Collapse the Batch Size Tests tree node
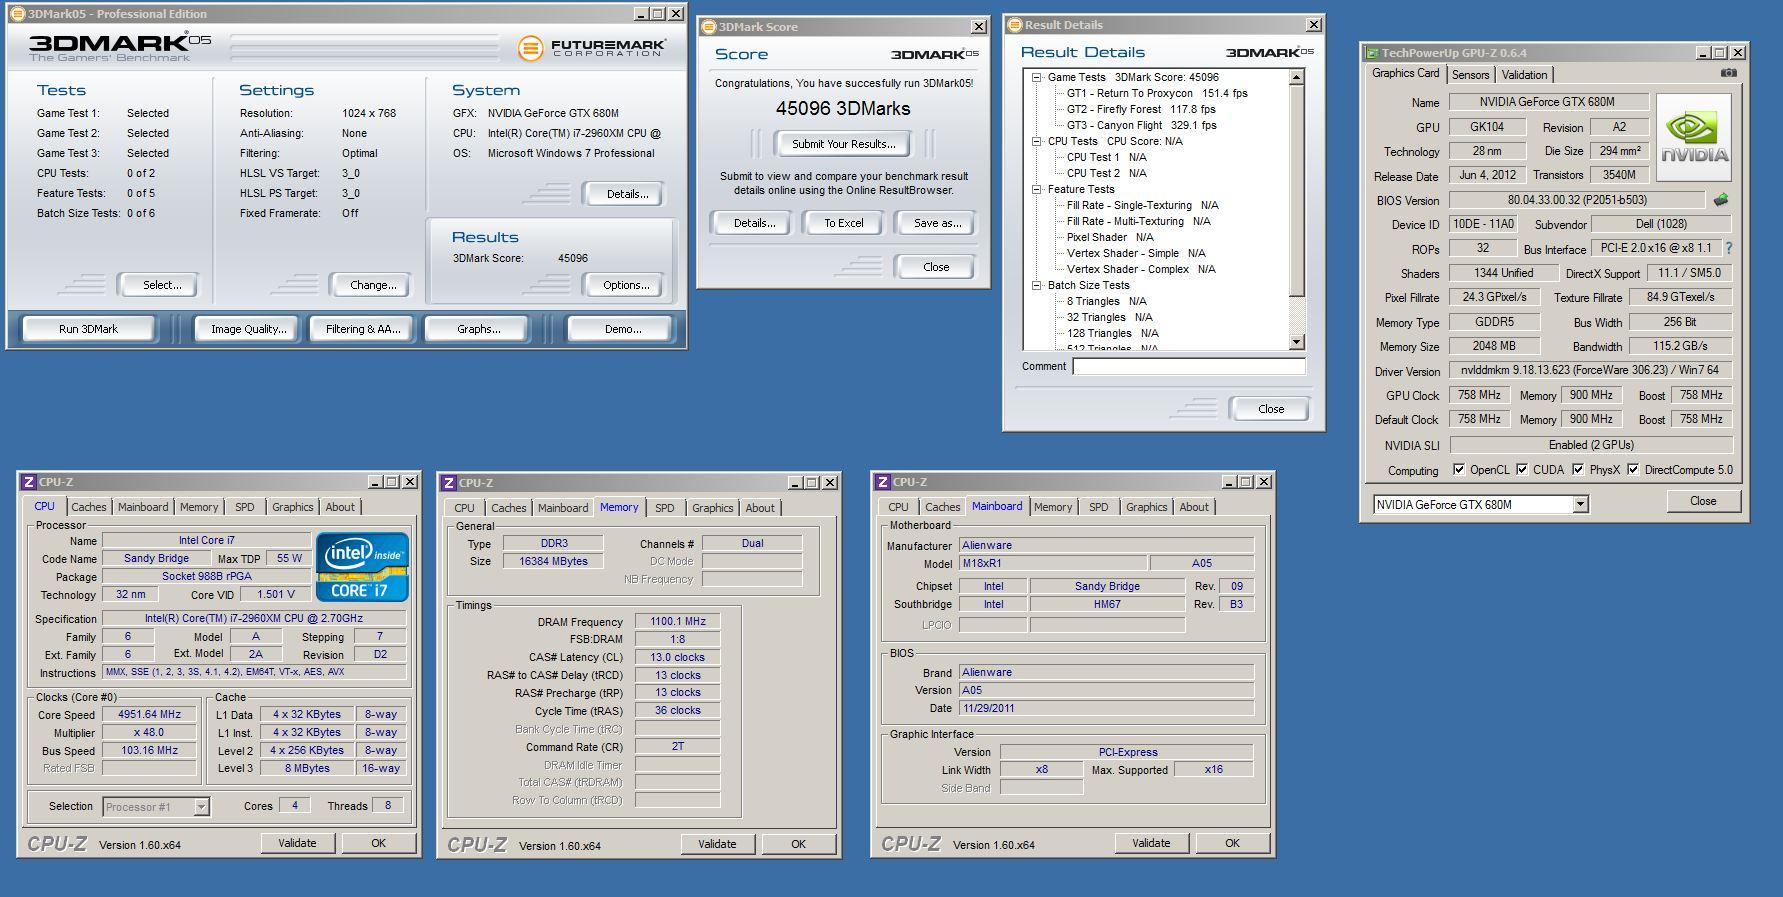The image size is (1783, 897). click(1037, 285)
